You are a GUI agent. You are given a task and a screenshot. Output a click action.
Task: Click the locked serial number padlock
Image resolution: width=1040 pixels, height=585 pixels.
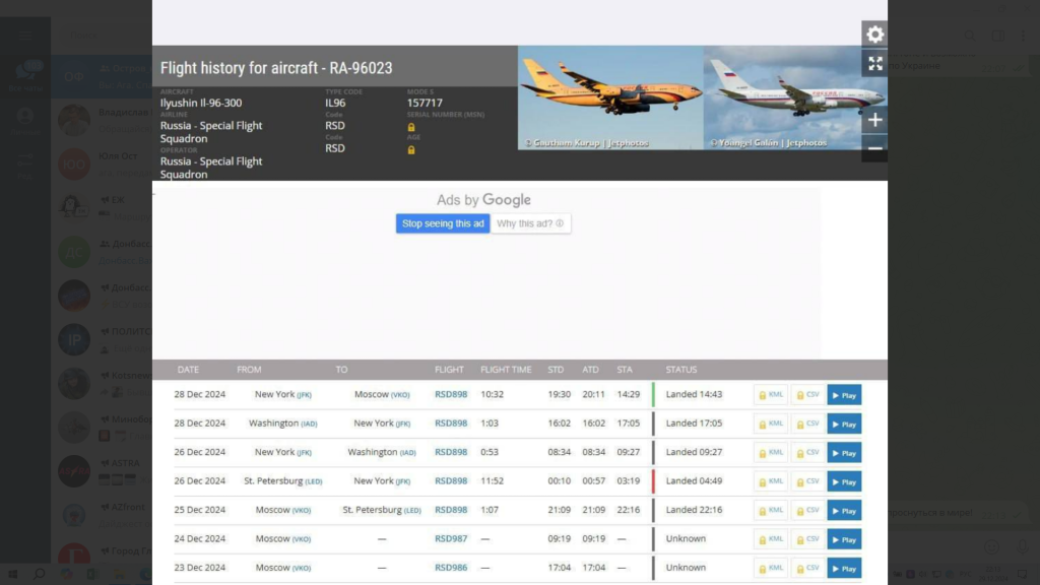411,127
